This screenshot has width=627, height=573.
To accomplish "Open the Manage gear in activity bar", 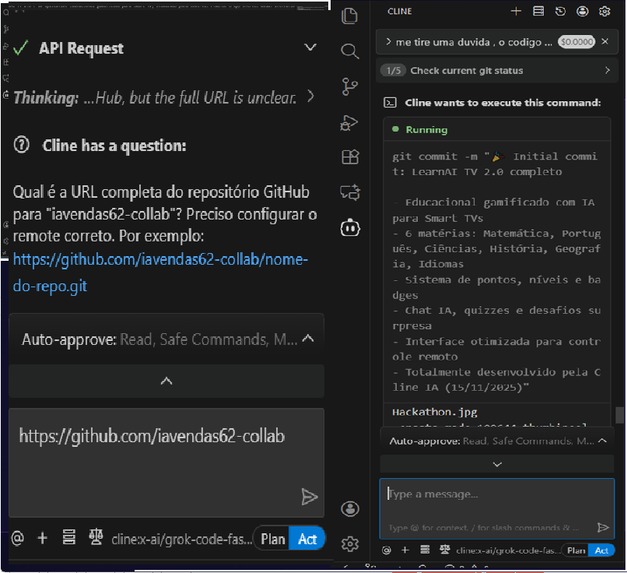I will point(350,544).
